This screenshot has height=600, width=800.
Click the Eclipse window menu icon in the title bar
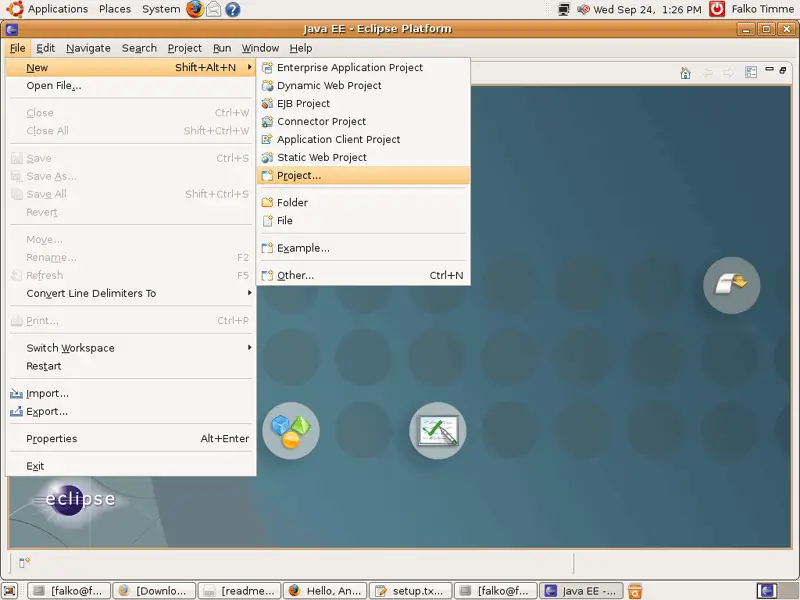(12, 29)
